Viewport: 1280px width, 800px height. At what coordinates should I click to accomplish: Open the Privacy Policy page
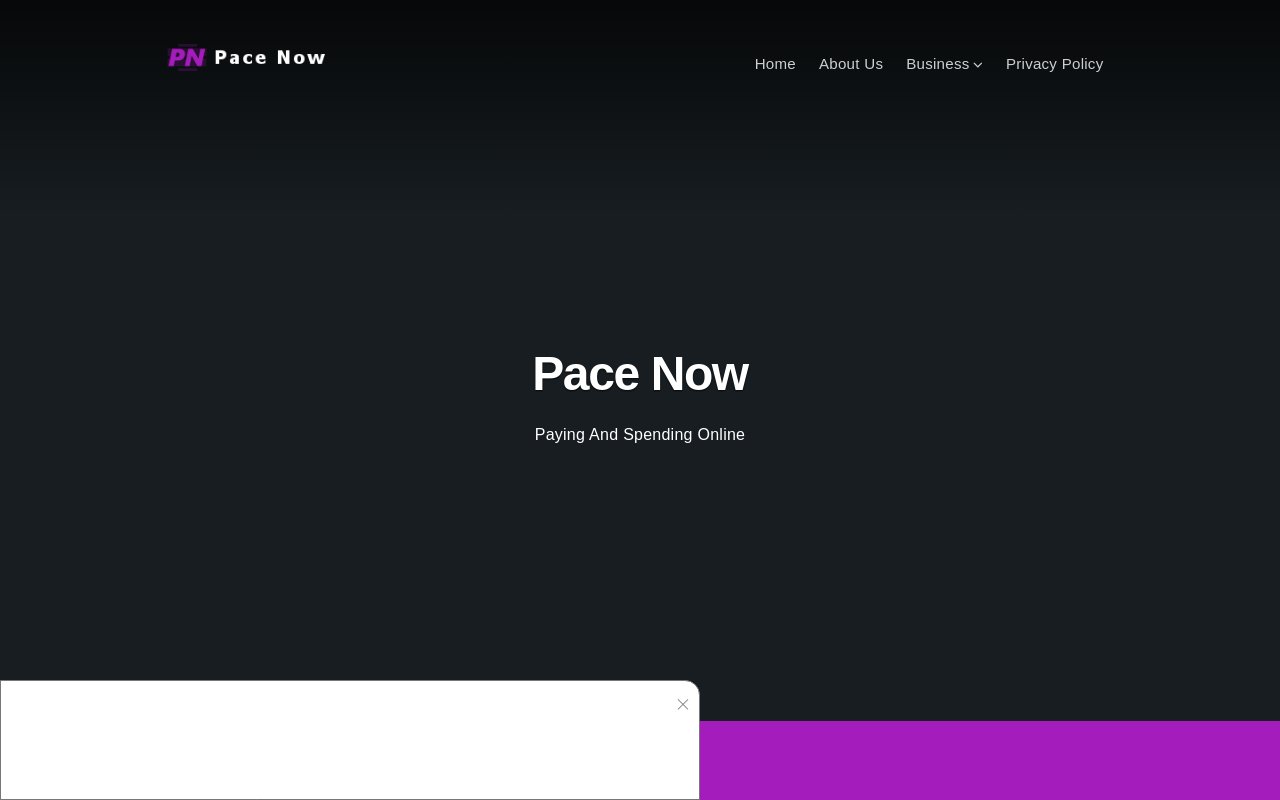(1054, 64)
